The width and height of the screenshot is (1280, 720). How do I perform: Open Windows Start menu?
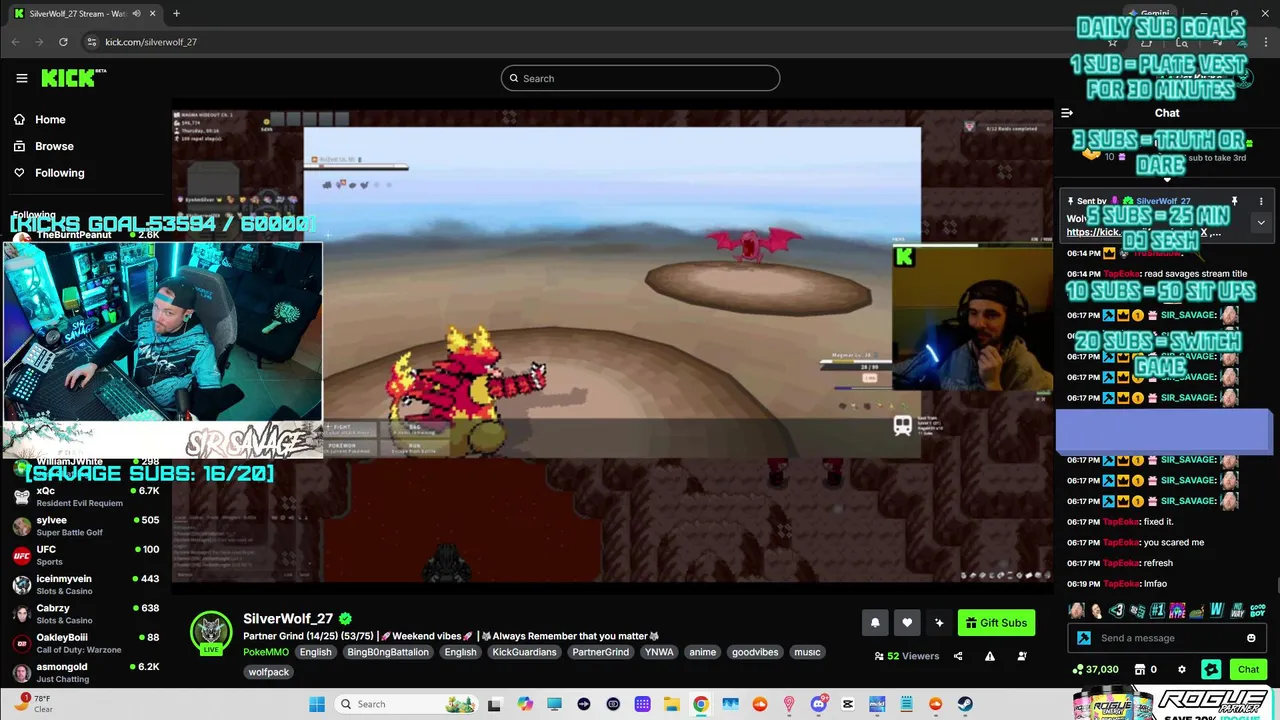point(317,704)
